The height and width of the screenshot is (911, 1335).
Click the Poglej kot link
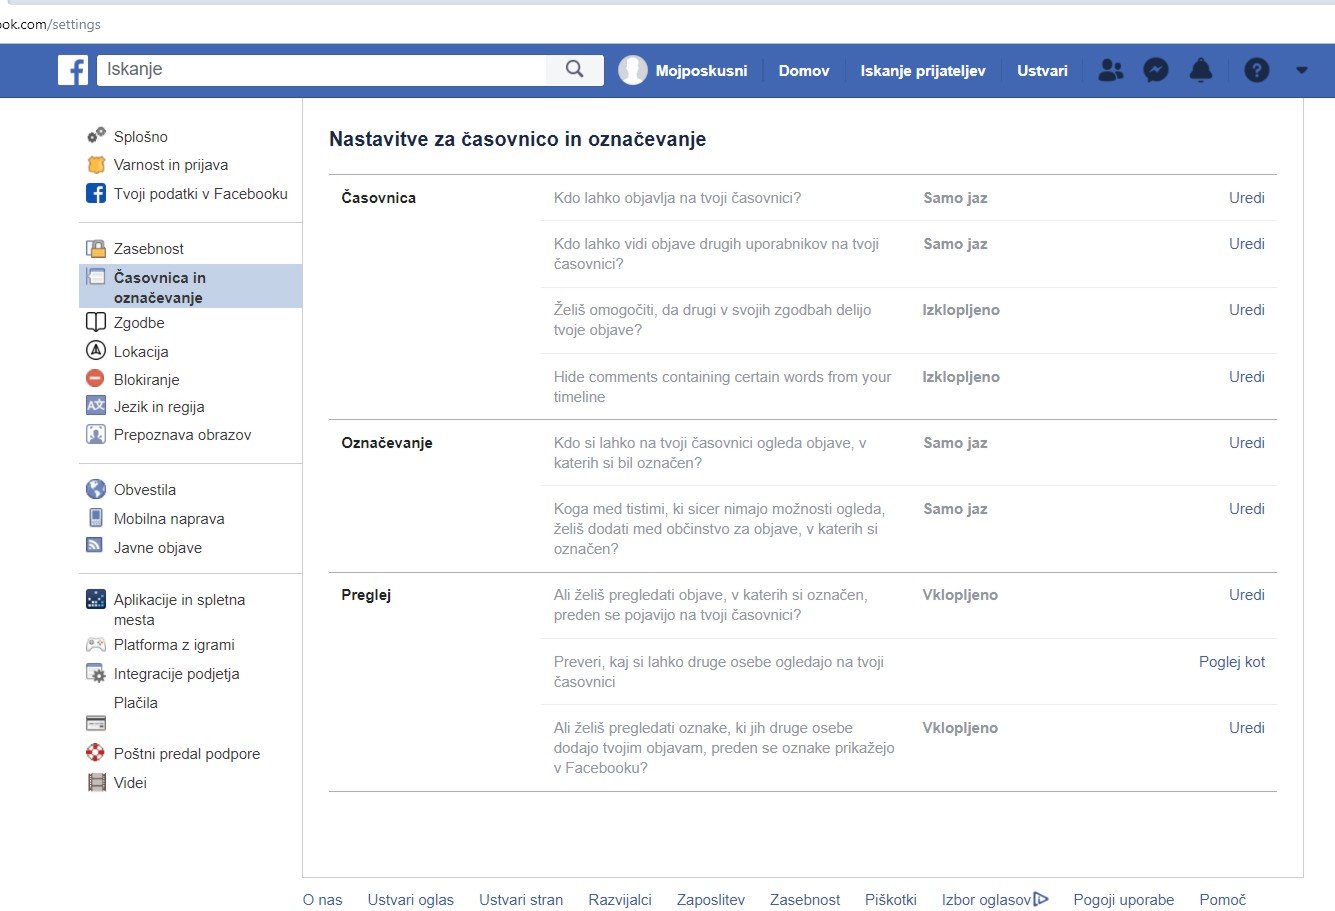[1231, 662]
